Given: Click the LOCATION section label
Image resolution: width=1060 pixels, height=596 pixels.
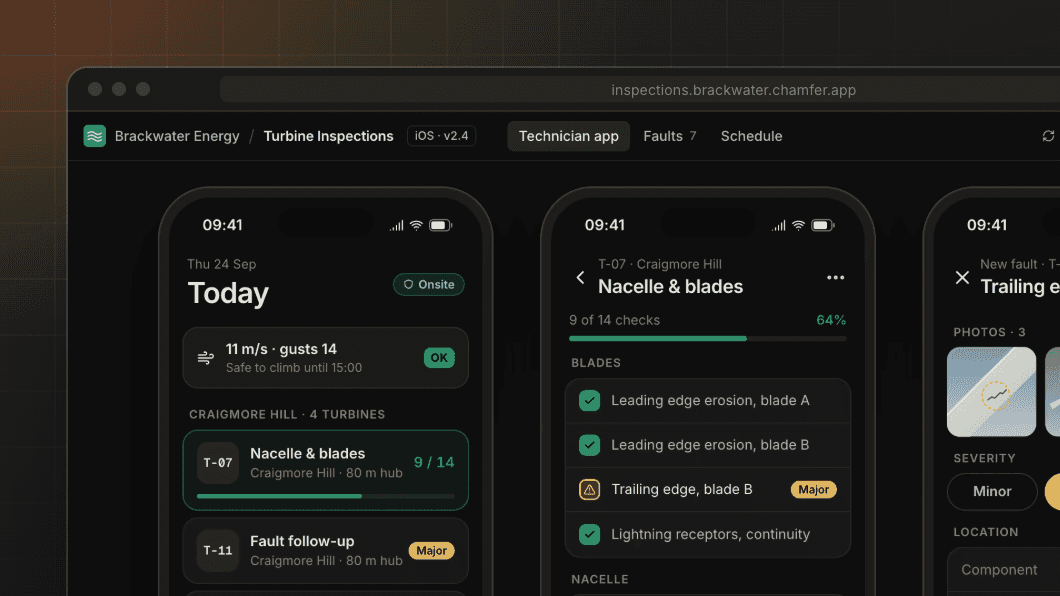Looking at the screenshot, I should [x=986, y=532].
